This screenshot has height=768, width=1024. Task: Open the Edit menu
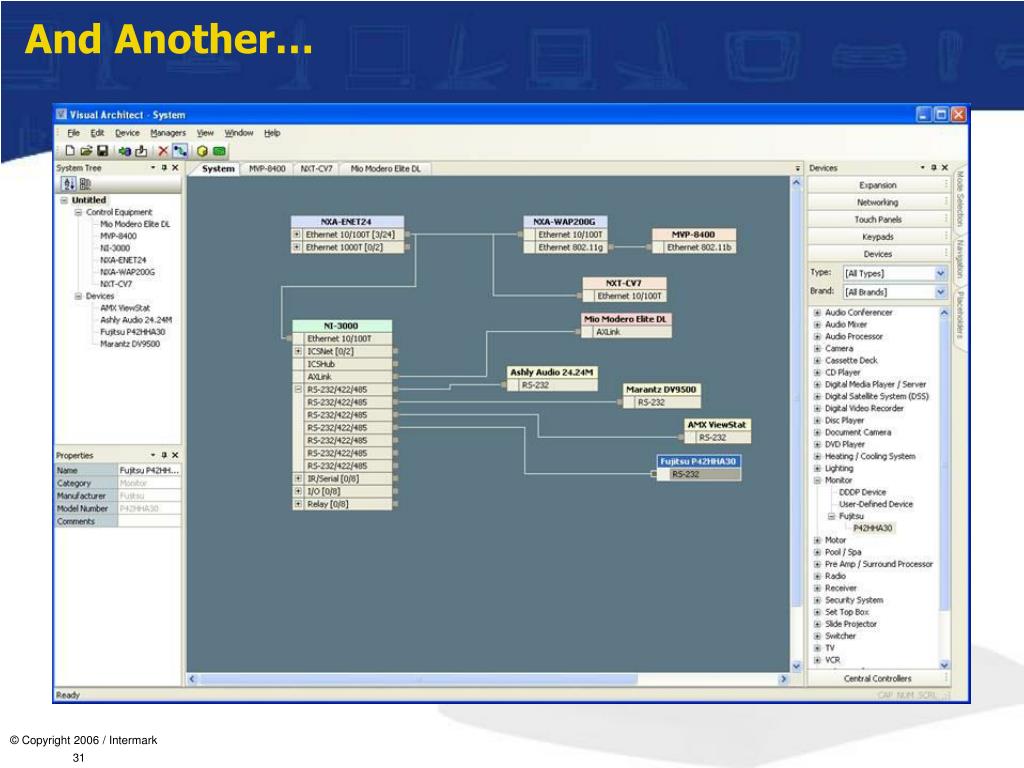(97, 133)
